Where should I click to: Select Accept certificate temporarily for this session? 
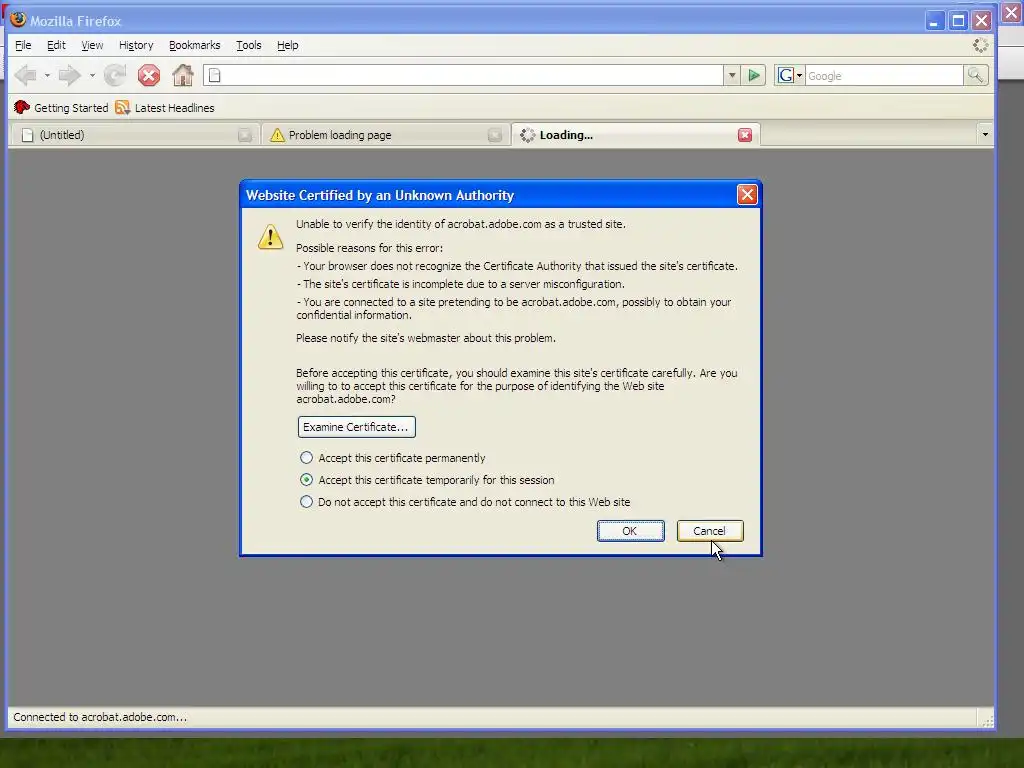click(306, 480)
